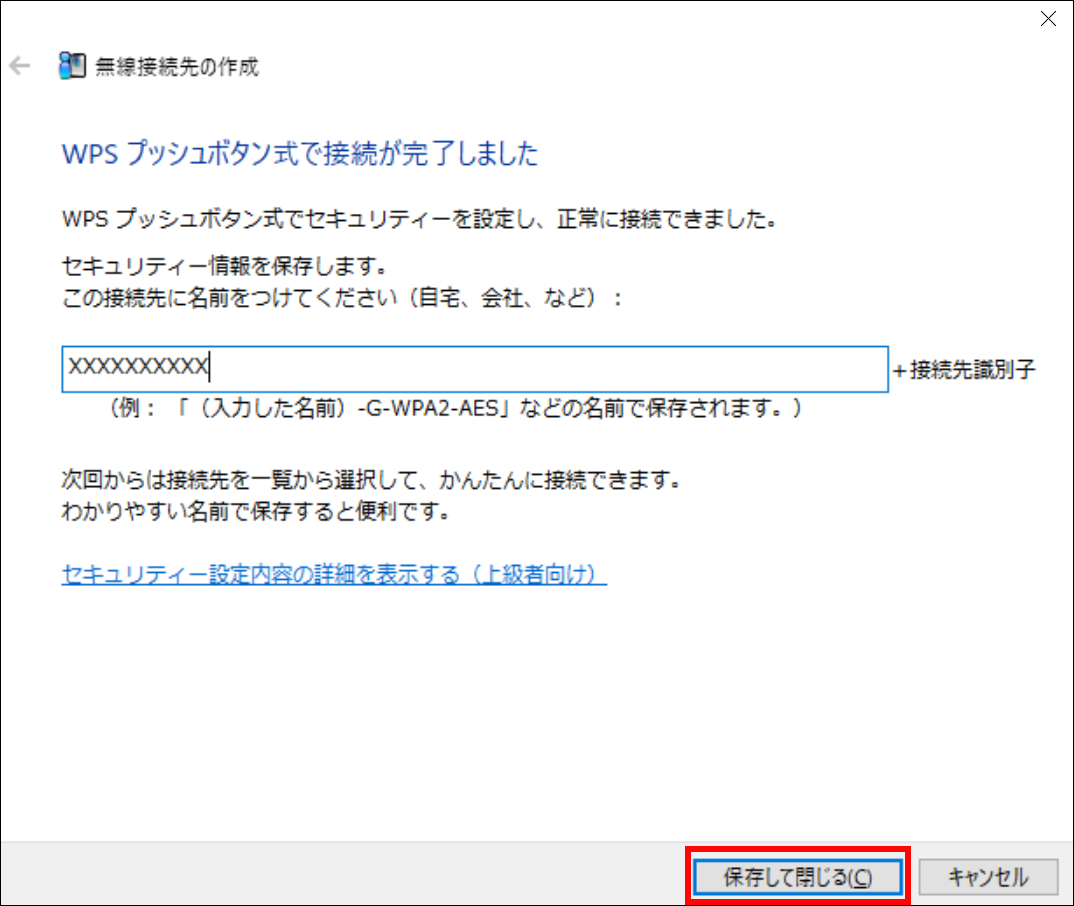Image resolution: width=1074 pixels, height=906 pixels.
Task: Click the この接続先に名前をつけてください prompt label
Action: tap(342, 298)
